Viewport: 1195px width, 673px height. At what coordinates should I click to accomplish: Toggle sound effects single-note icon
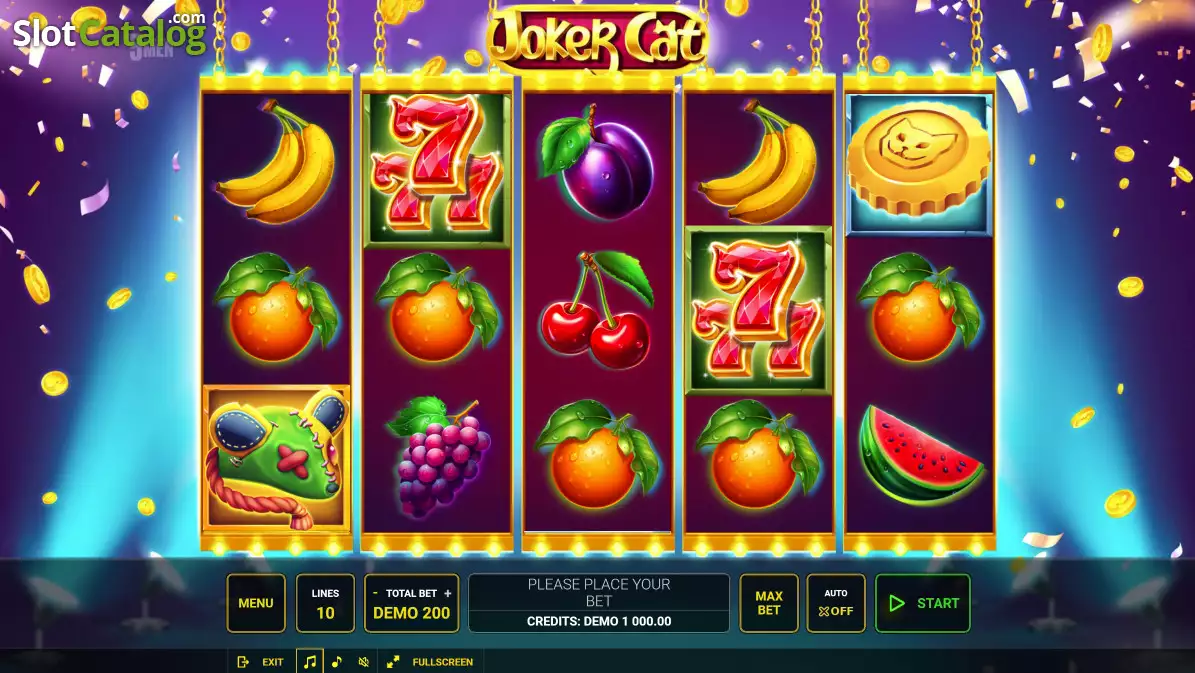click(337, 662)
